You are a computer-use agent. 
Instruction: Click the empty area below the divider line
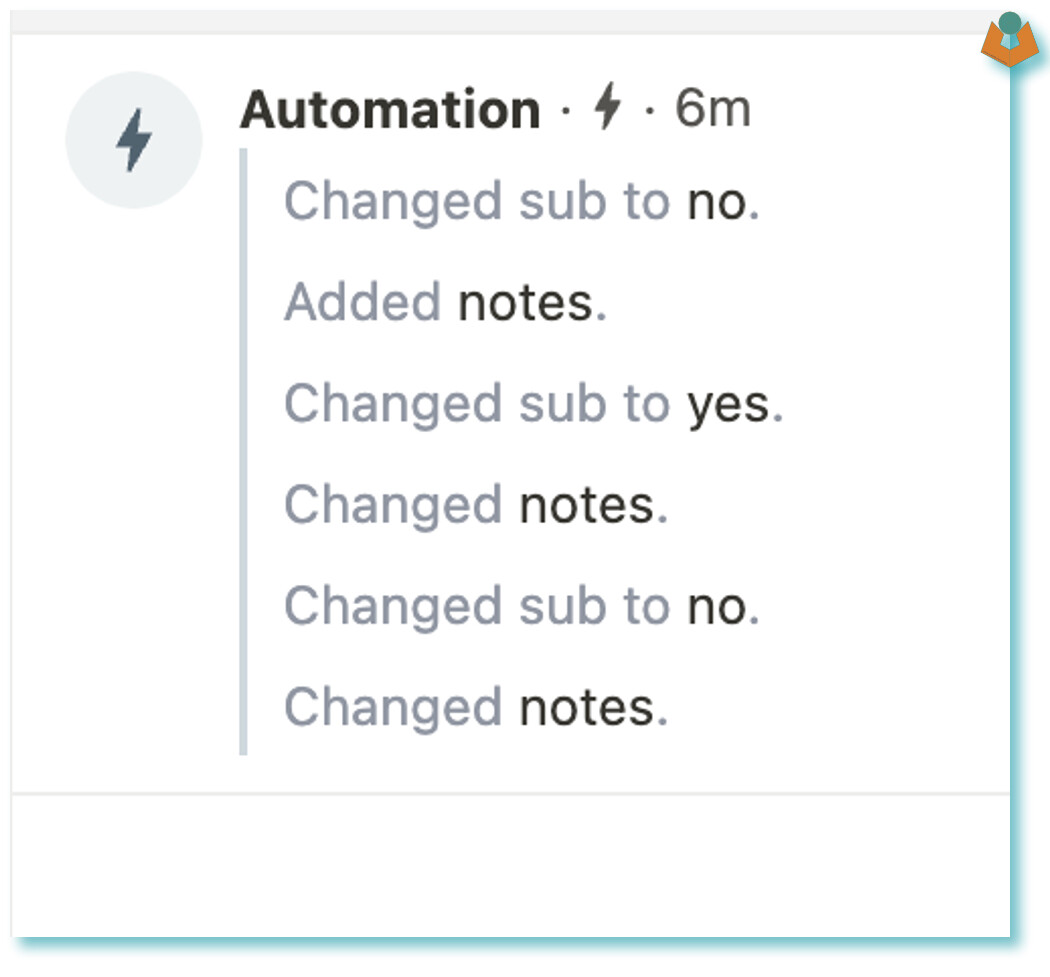(x=510, y=865)
